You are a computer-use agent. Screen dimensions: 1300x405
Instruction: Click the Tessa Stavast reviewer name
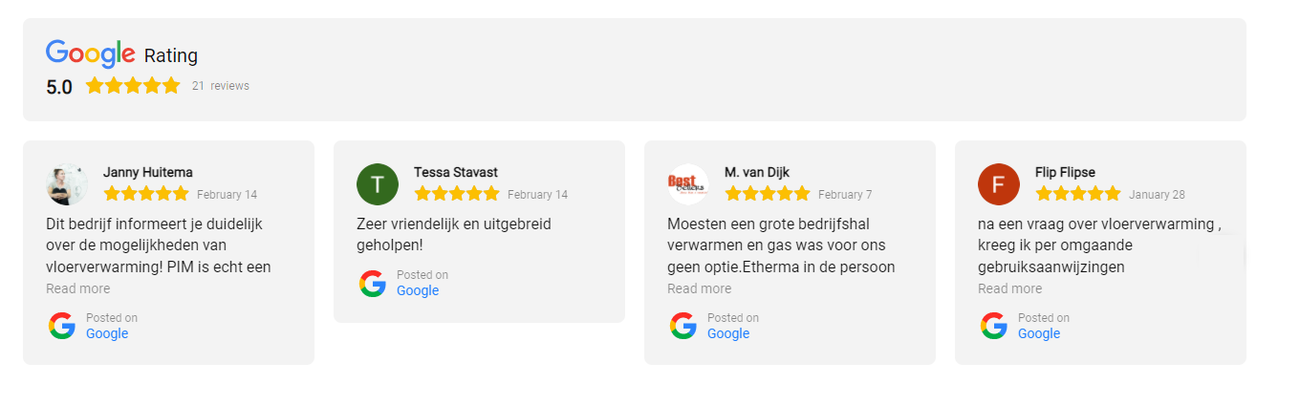[x=455, y=172]
